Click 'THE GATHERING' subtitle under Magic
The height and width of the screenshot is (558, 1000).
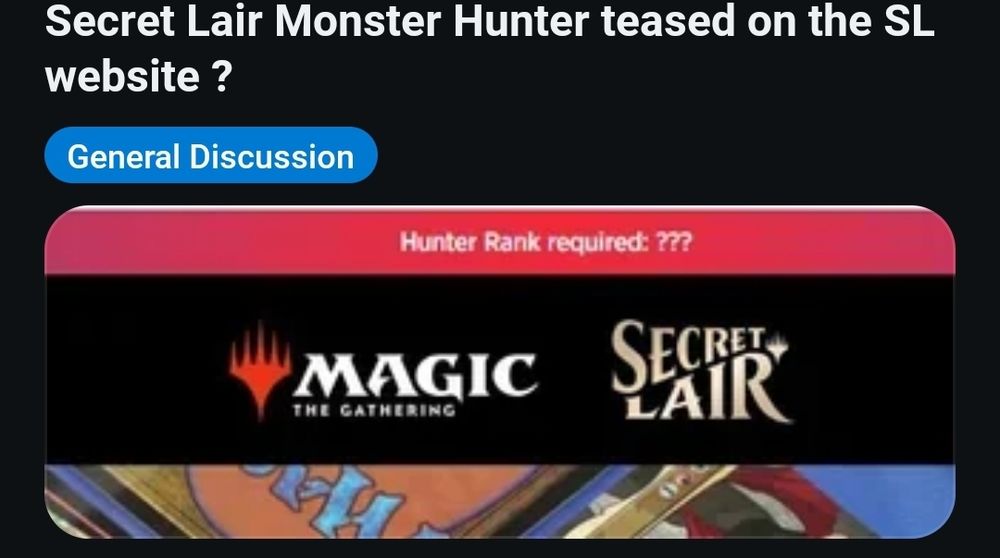click(374, 409)
